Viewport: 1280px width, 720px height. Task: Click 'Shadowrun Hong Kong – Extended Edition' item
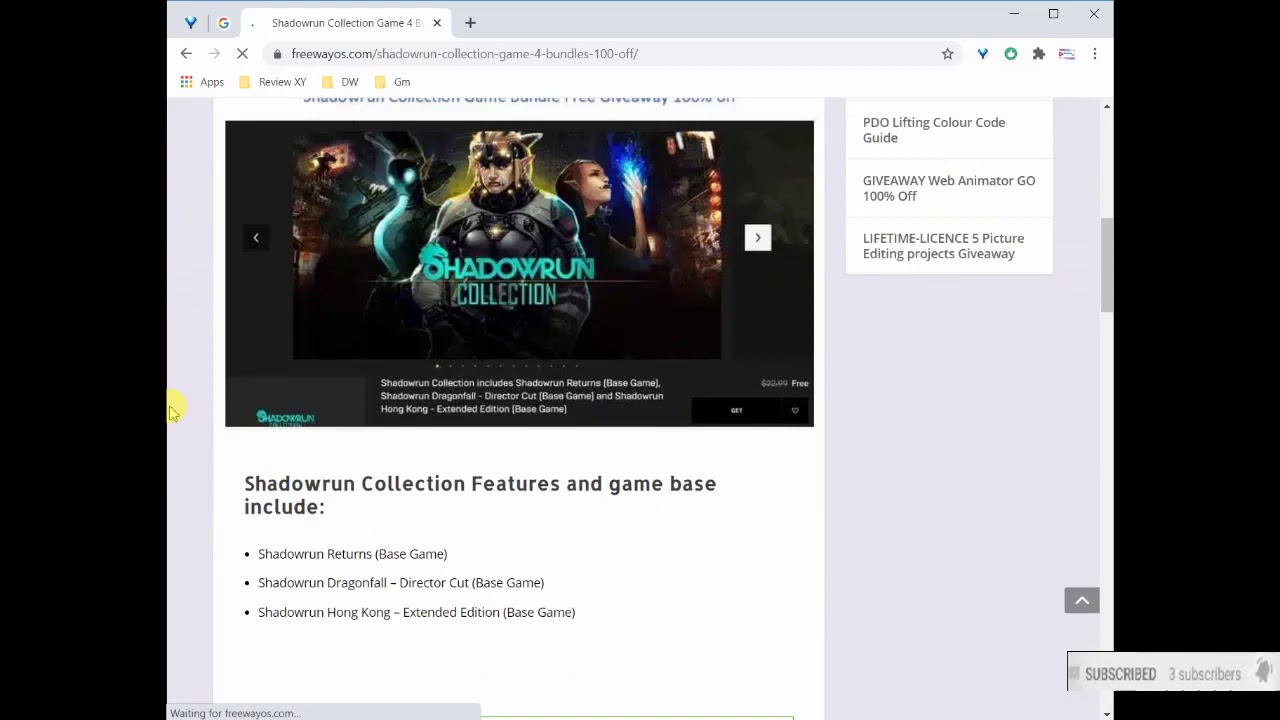click(x=416, y=612)
